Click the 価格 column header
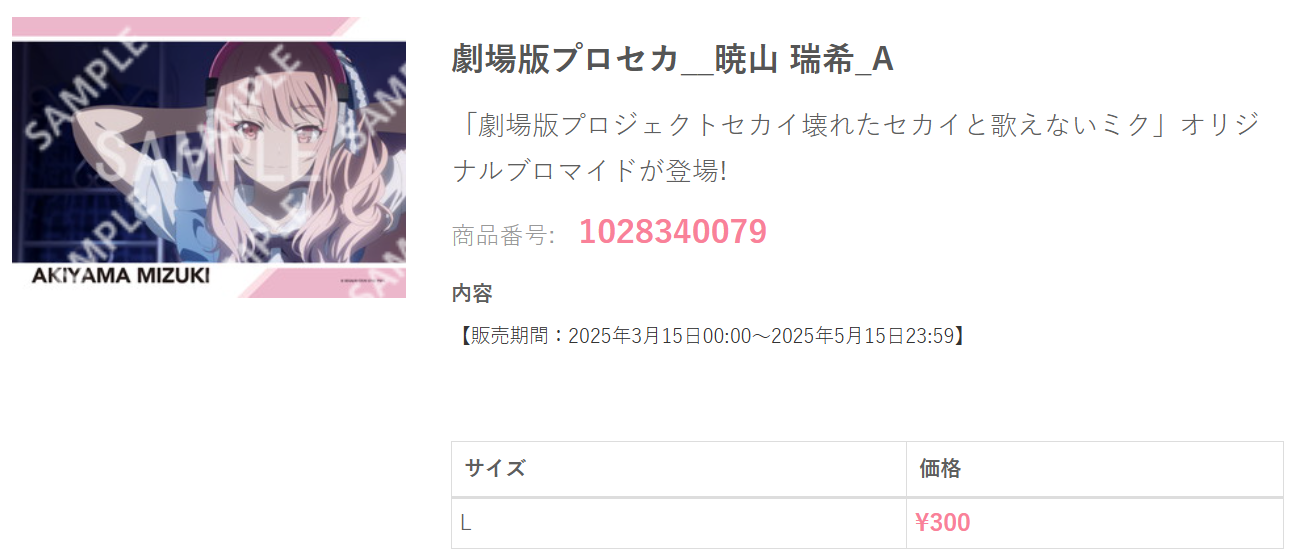Screen dimensions: 1295x559 point(1094,468)
